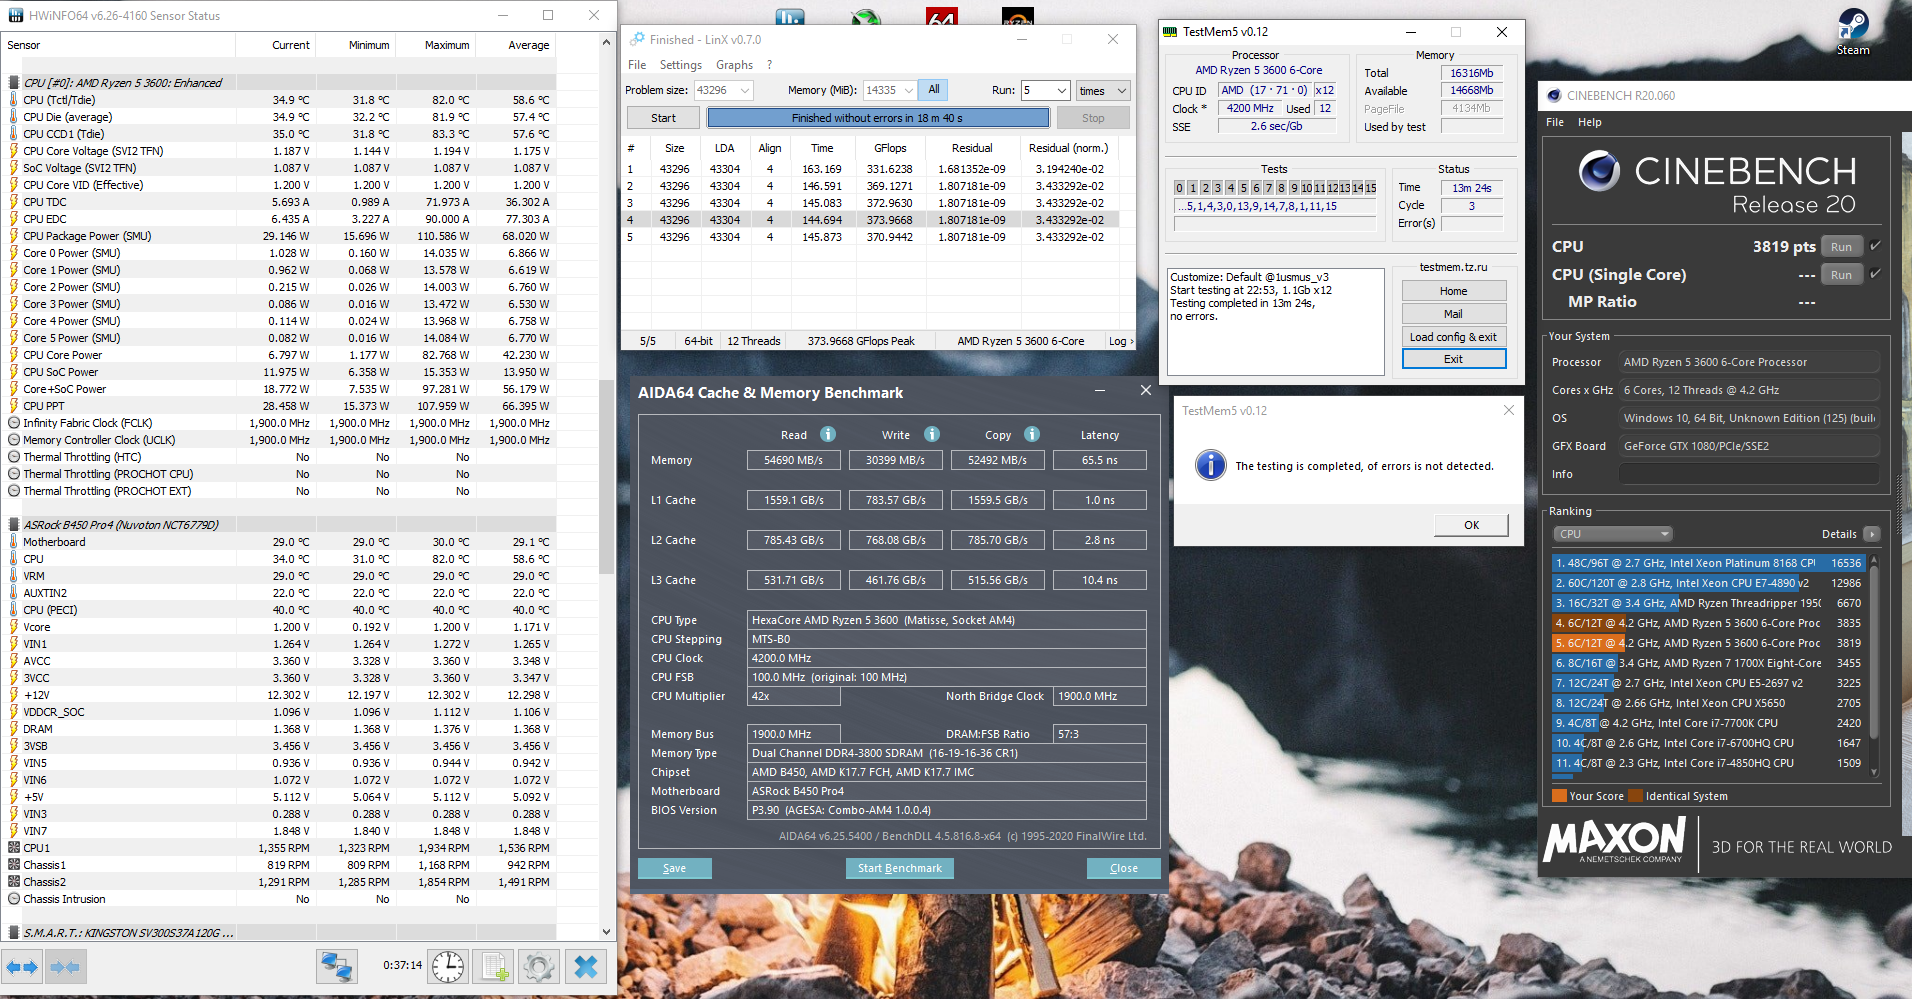The width and height of the screenshot is (1912, 999).
Task: Click HWiNFO scrollbar down arrow
Action: 607,931
